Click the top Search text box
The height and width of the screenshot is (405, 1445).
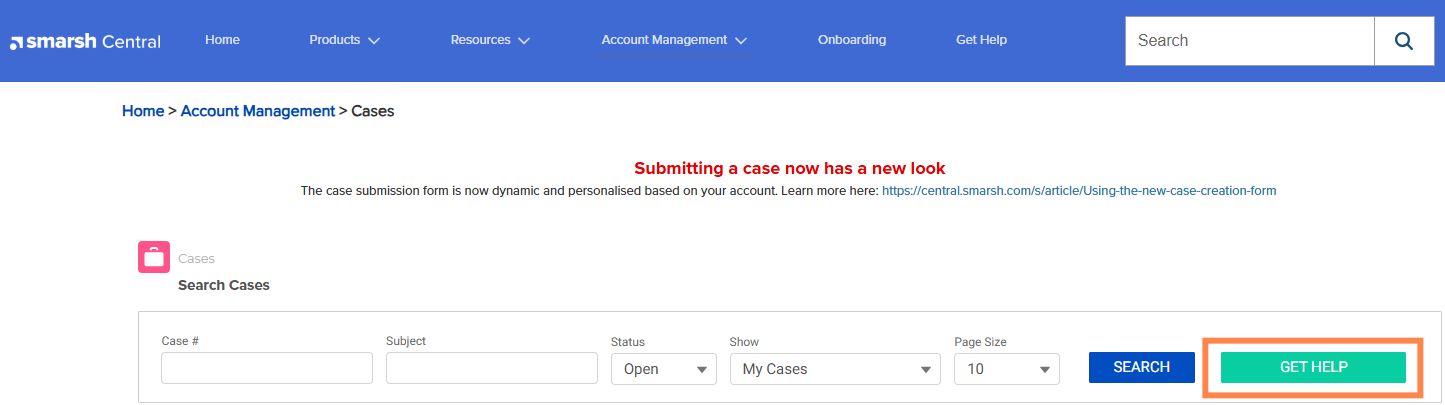coord(1249,41)
